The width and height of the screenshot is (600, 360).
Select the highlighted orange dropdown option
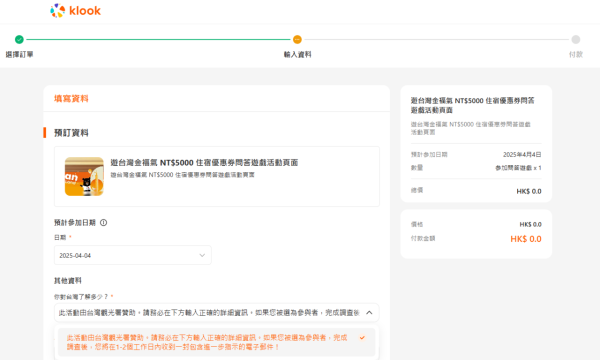tap(217, 342)
